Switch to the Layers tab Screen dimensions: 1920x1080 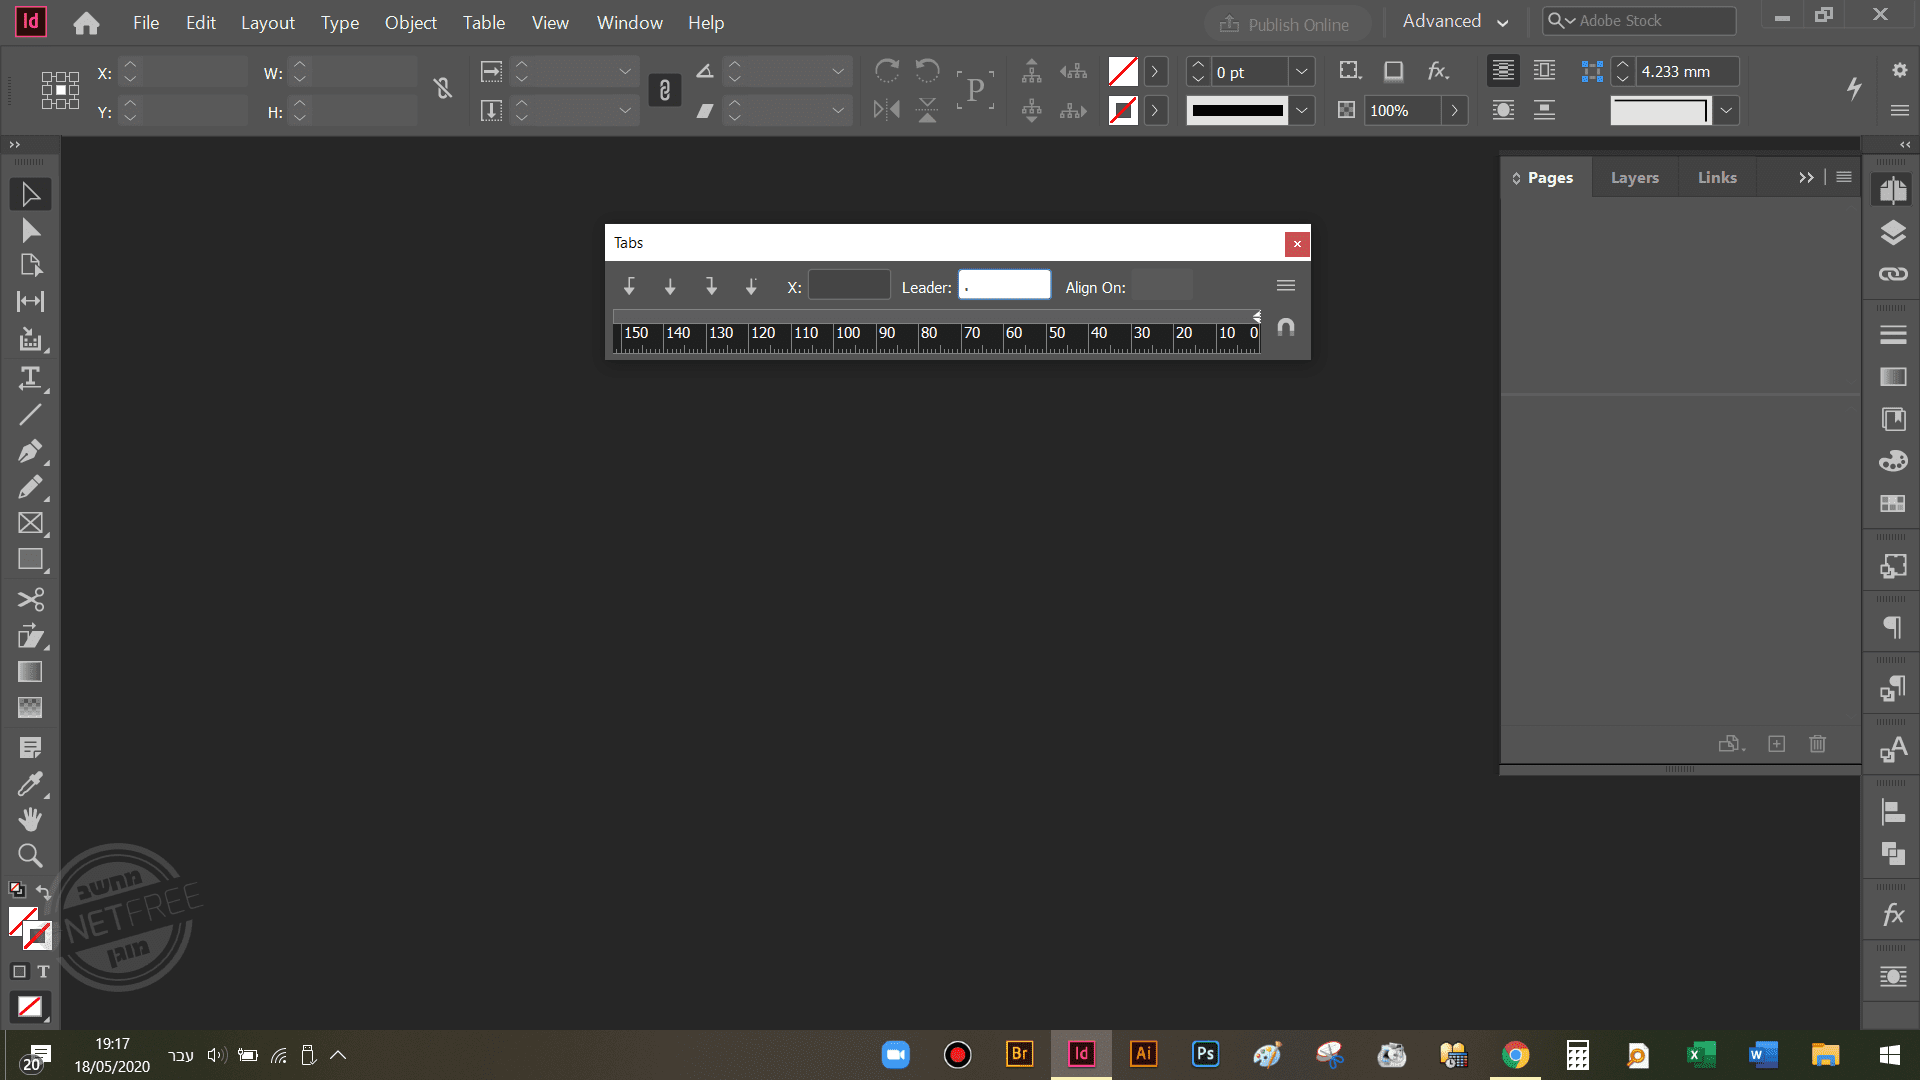coord(1634,178)
